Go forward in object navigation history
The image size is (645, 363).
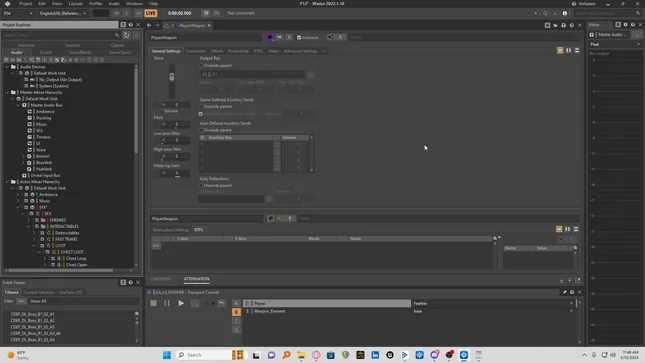(x=157, y=26)
